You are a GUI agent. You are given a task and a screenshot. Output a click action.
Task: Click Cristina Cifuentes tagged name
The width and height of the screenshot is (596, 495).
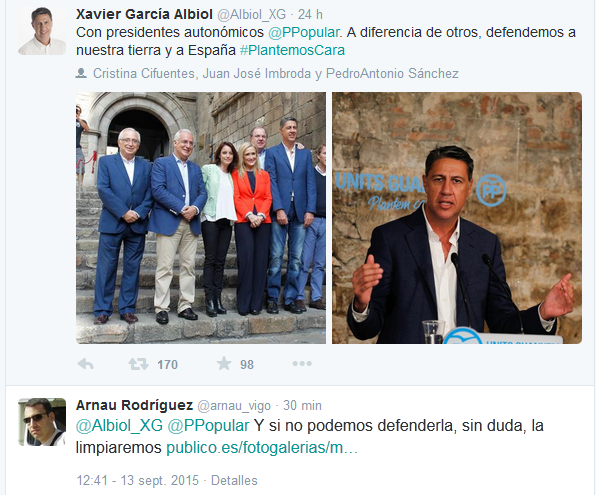144,73
